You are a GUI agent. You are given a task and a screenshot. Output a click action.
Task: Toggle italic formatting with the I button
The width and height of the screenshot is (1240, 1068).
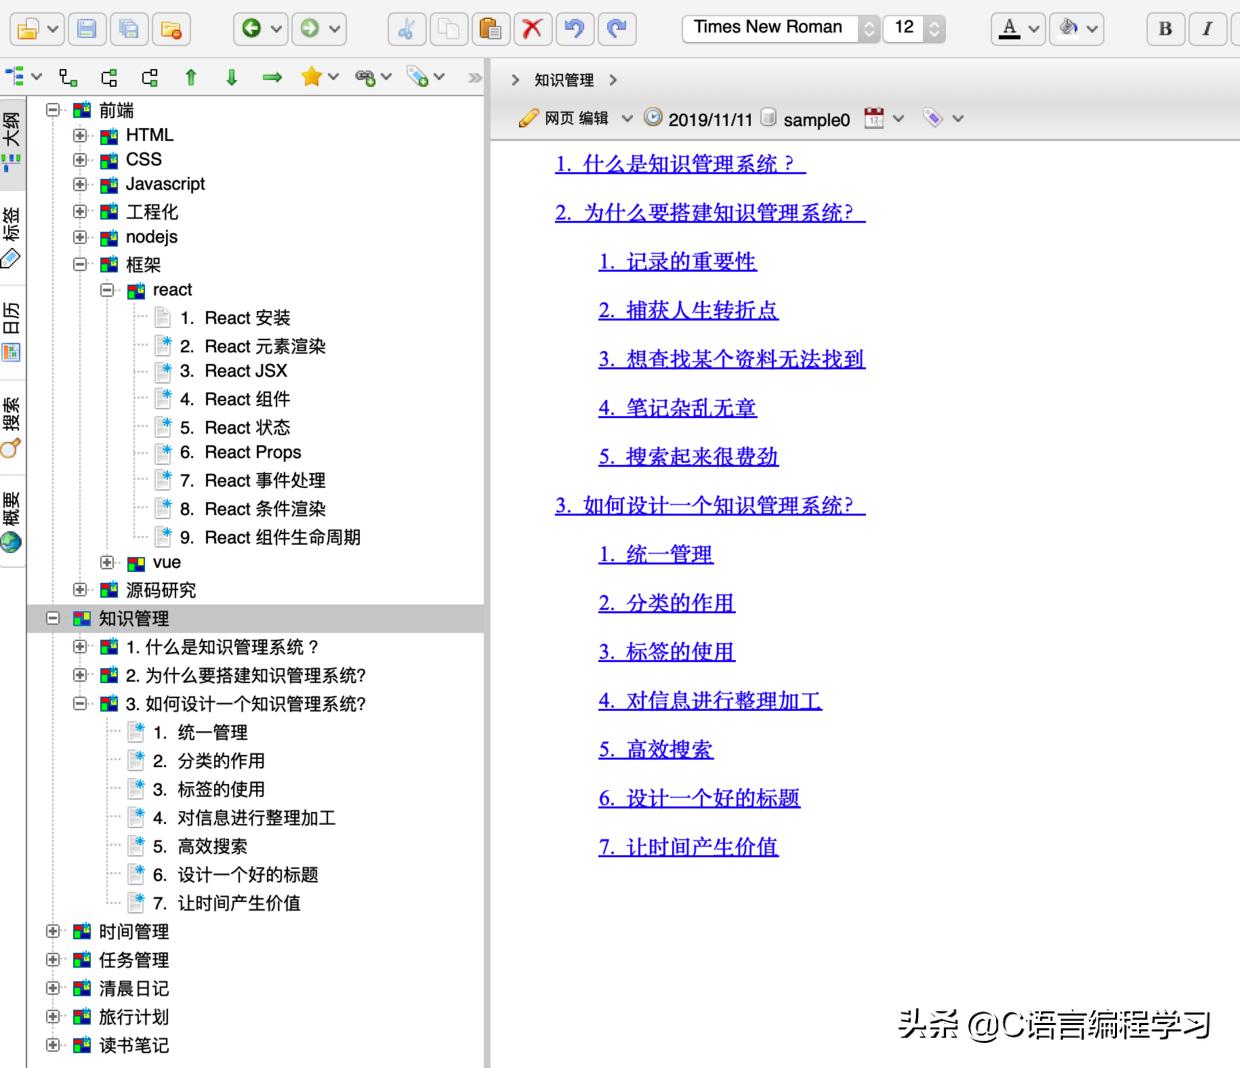1207,29
